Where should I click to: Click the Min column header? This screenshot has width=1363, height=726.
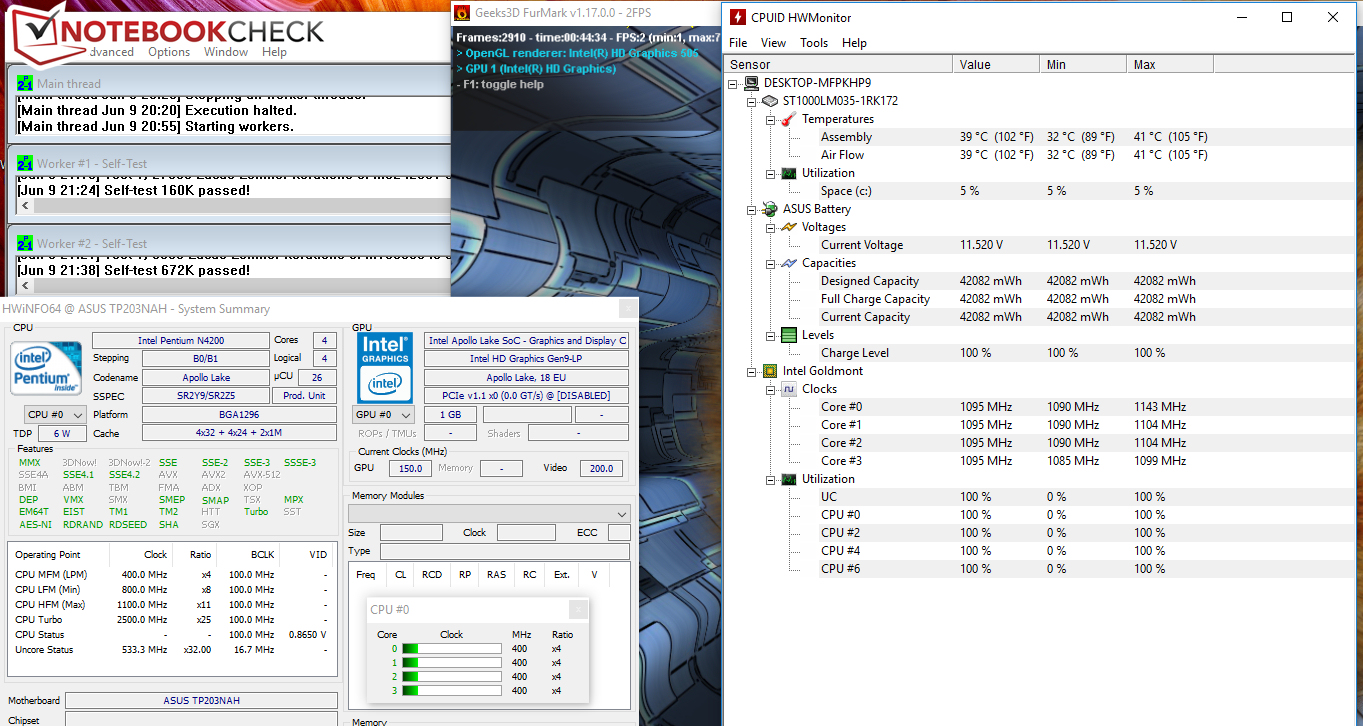1083,64
